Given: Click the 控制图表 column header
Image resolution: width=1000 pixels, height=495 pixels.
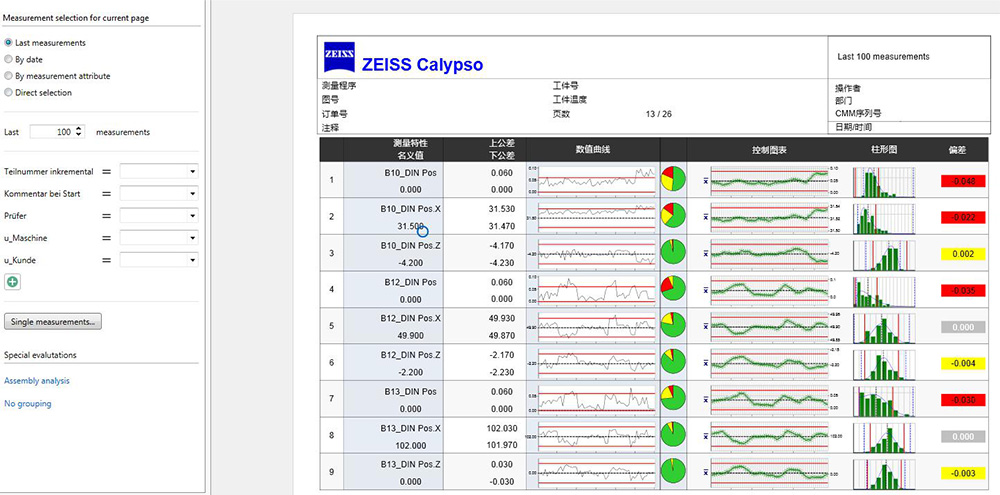Looking at the screenshot, I should [x=768, y=150].
